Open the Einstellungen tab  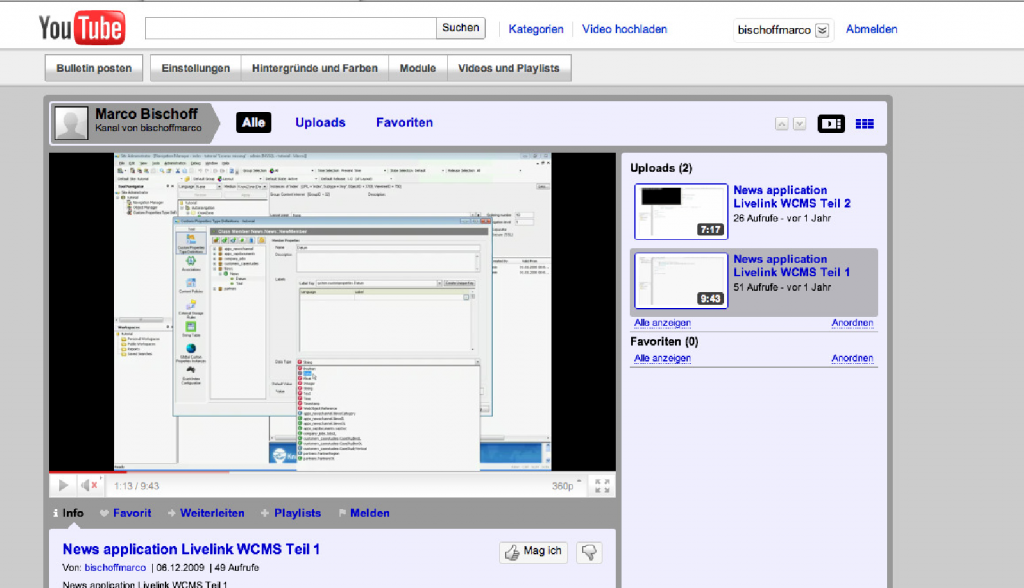click(x=193, y=67)
